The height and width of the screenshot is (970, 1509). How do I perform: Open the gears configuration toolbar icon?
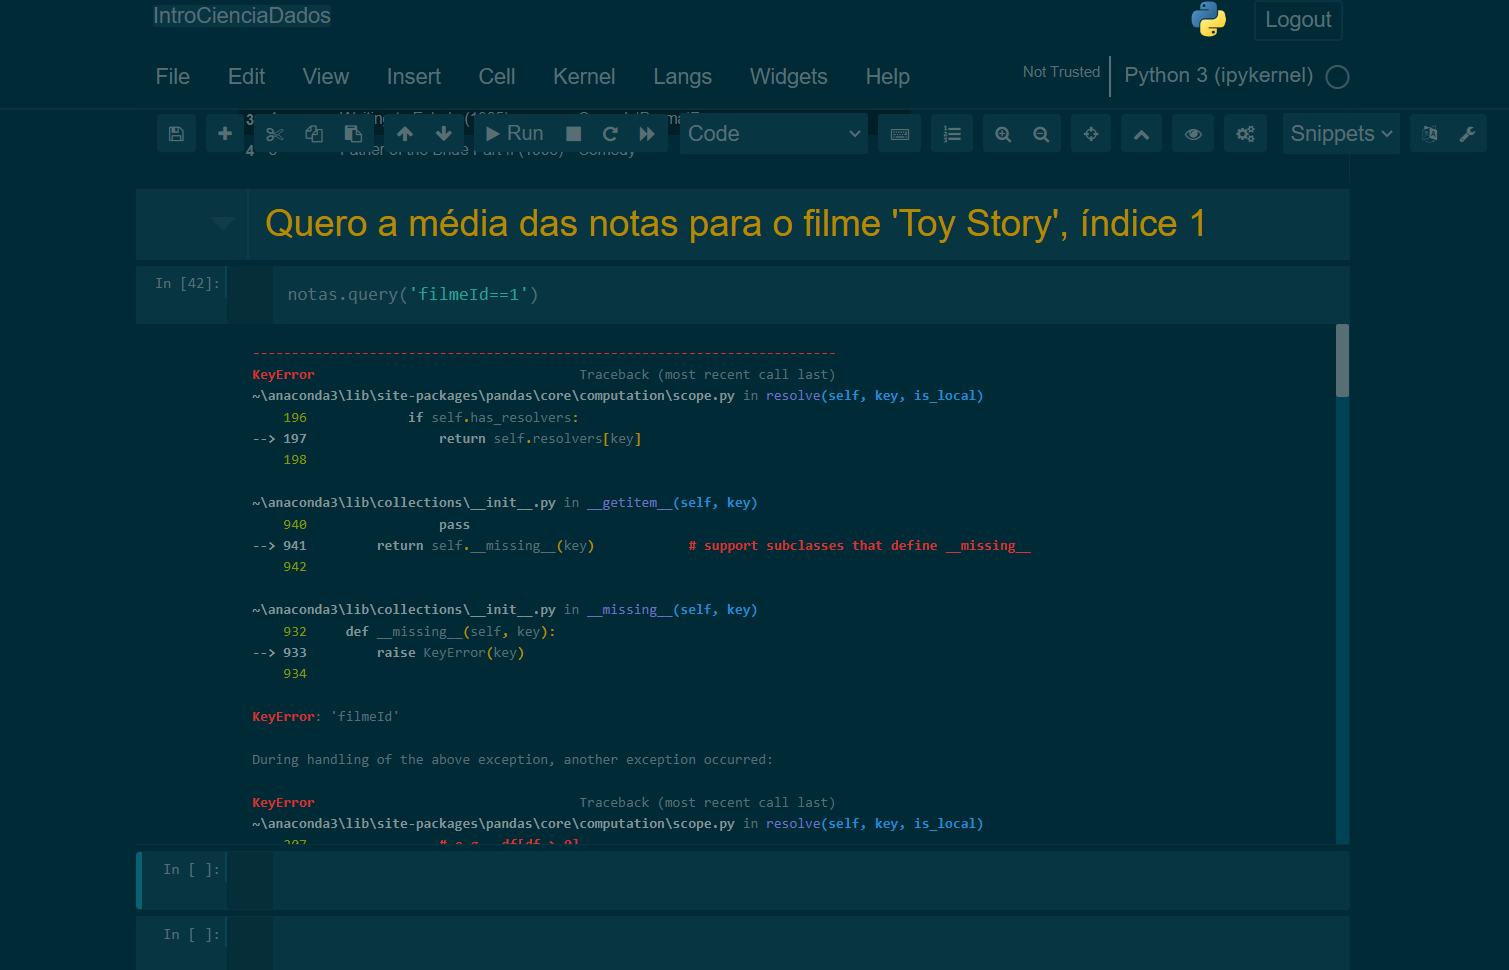1245,134
